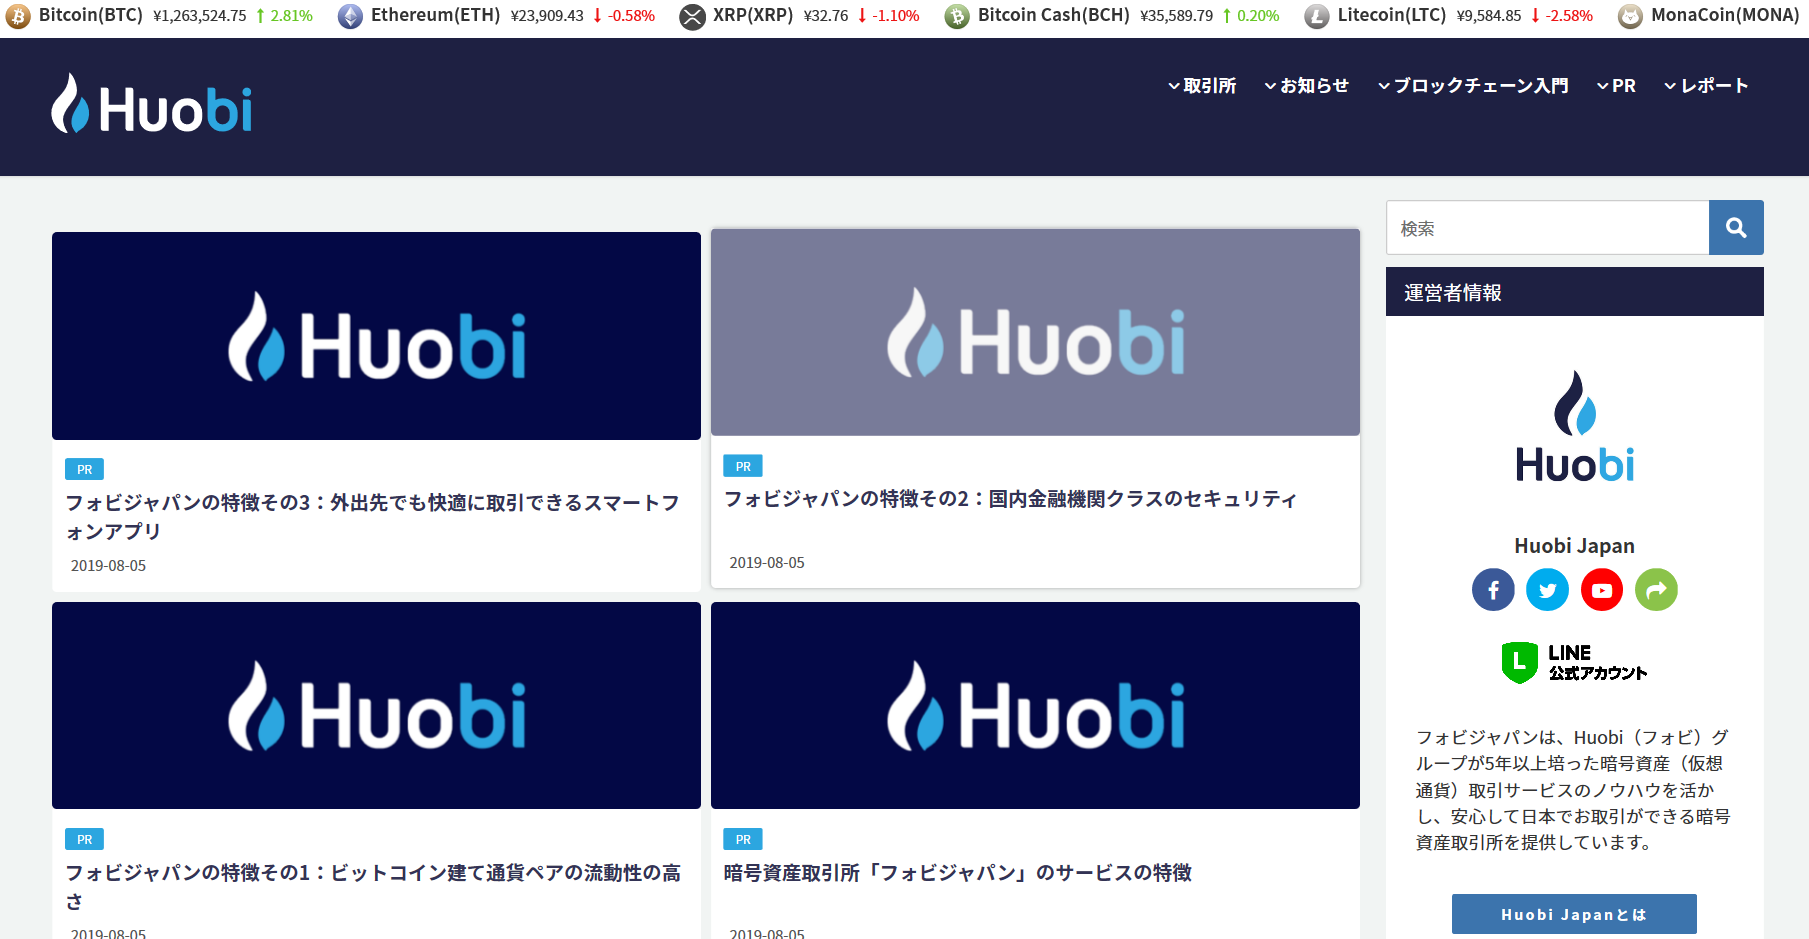Click the Huobi flame logo in sidebar
Image resolution: width=1809 pixels, height=939 pixels.
point(1575,427)
